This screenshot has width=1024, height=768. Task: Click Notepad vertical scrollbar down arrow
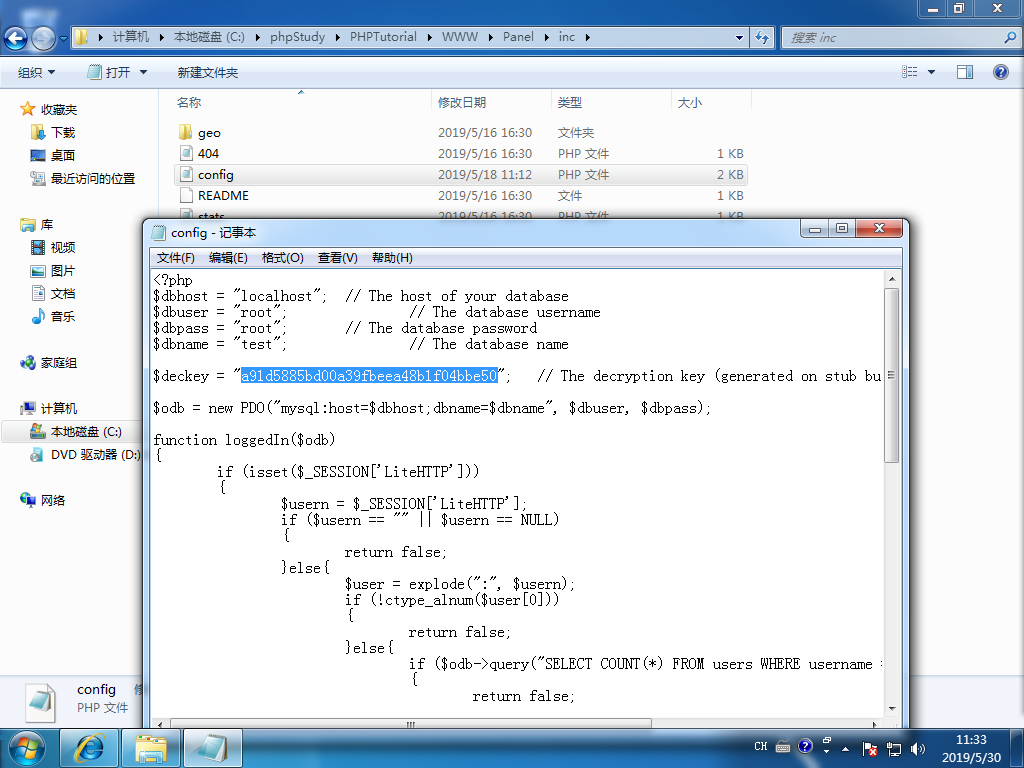coord(891,708)
